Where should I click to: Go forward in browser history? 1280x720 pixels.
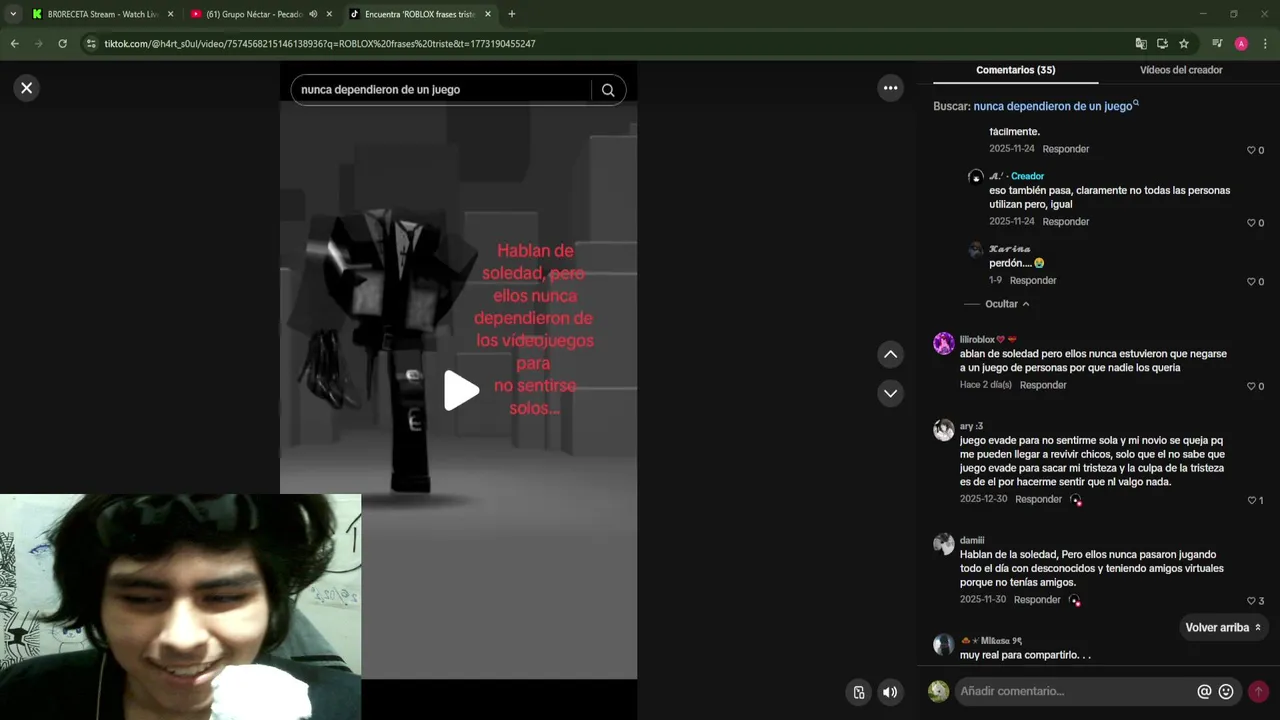point(38,44)
